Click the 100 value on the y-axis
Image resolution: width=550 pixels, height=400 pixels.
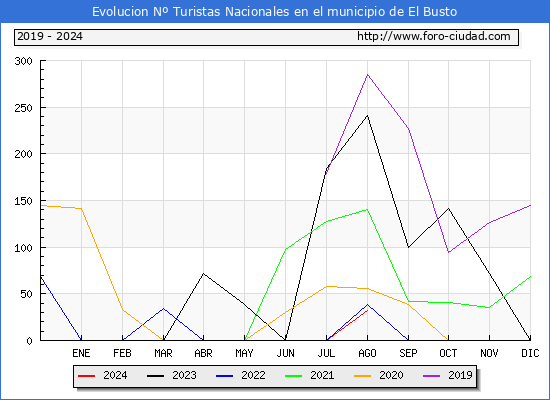(24, 248)
